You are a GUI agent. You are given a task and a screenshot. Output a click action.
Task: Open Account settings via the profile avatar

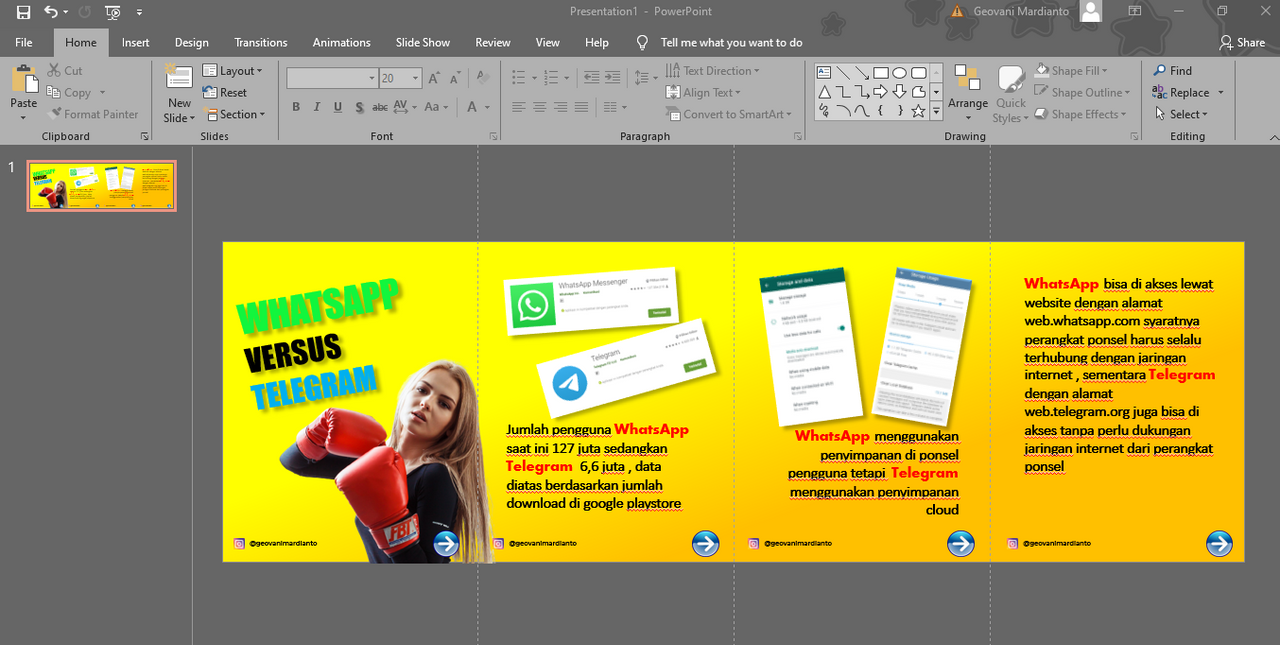pyautogui.click(x=1091, y=12)
